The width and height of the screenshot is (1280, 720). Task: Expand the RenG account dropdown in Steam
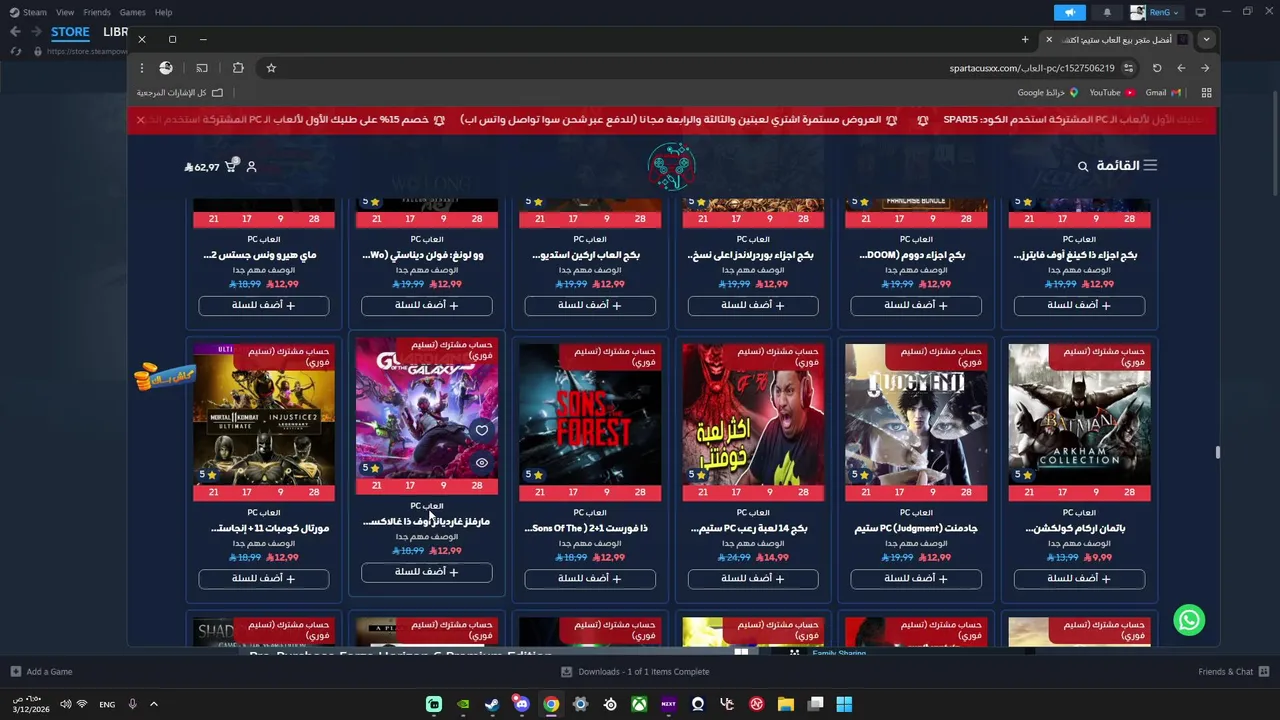[1155, 12]
